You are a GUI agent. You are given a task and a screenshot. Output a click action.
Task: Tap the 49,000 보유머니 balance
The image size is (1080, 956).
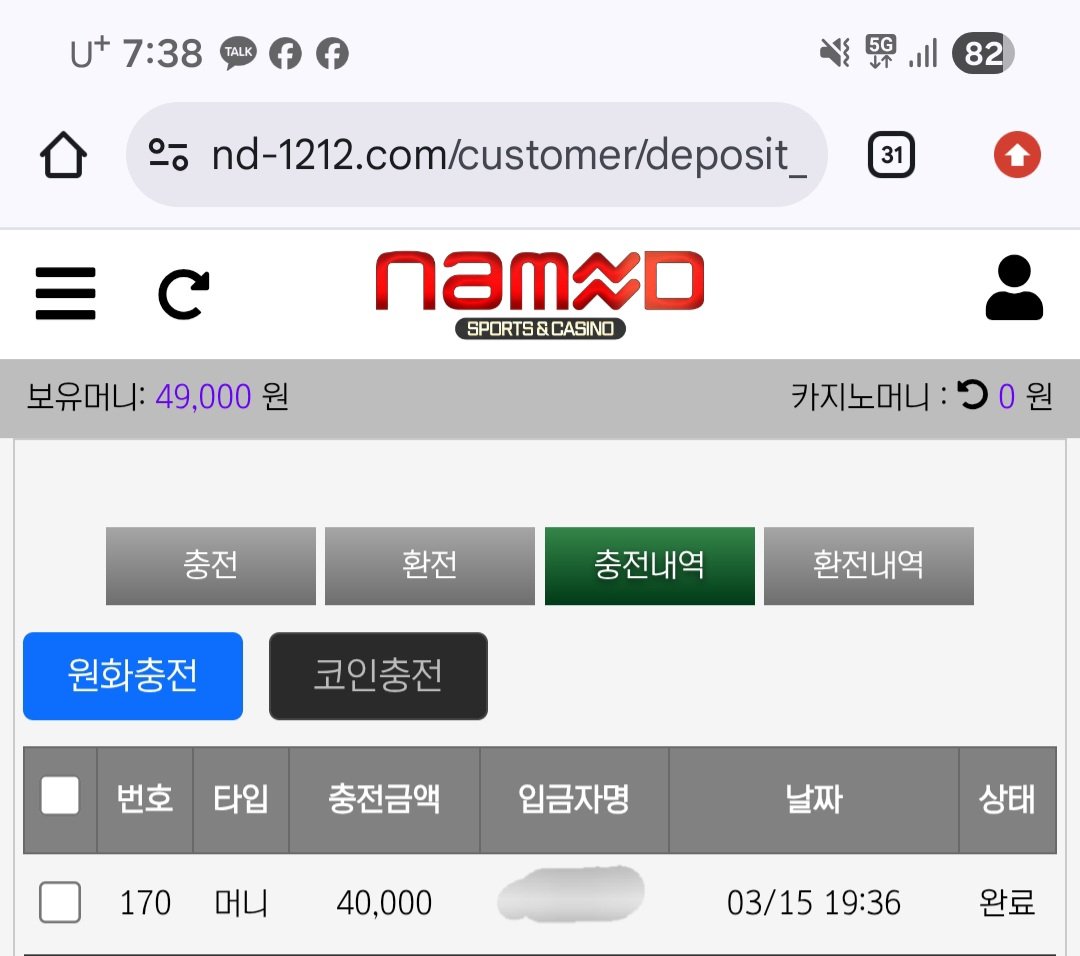point(203,397)
